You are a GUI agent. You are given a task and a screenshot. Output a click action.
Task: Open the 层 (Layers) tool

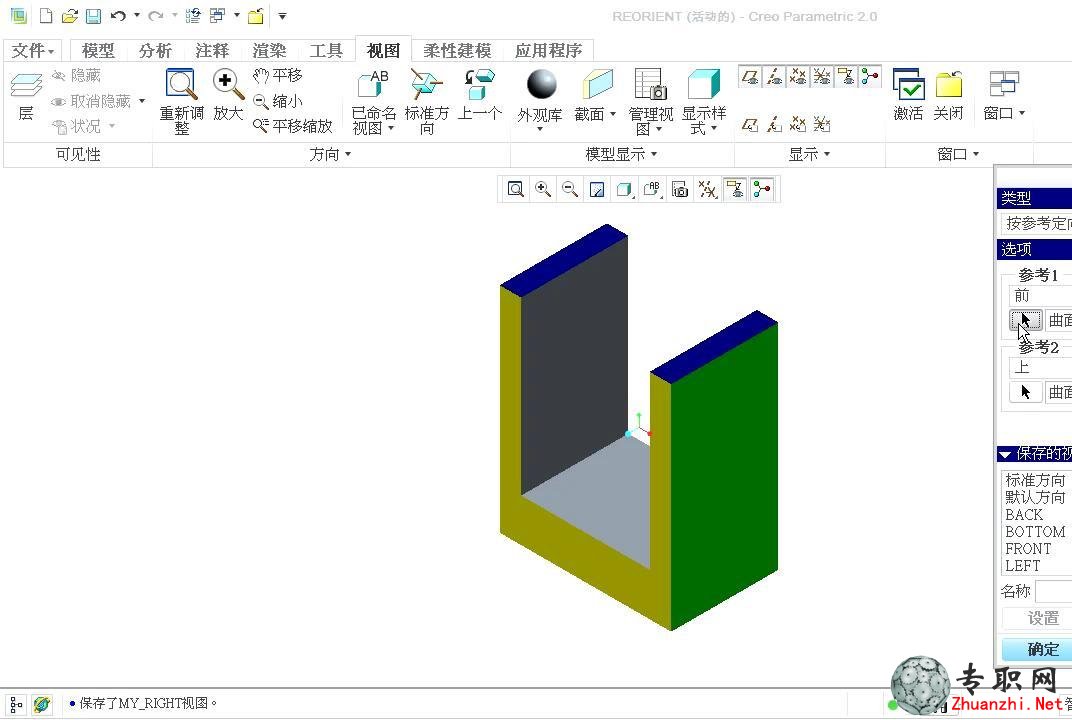(26, 96)
